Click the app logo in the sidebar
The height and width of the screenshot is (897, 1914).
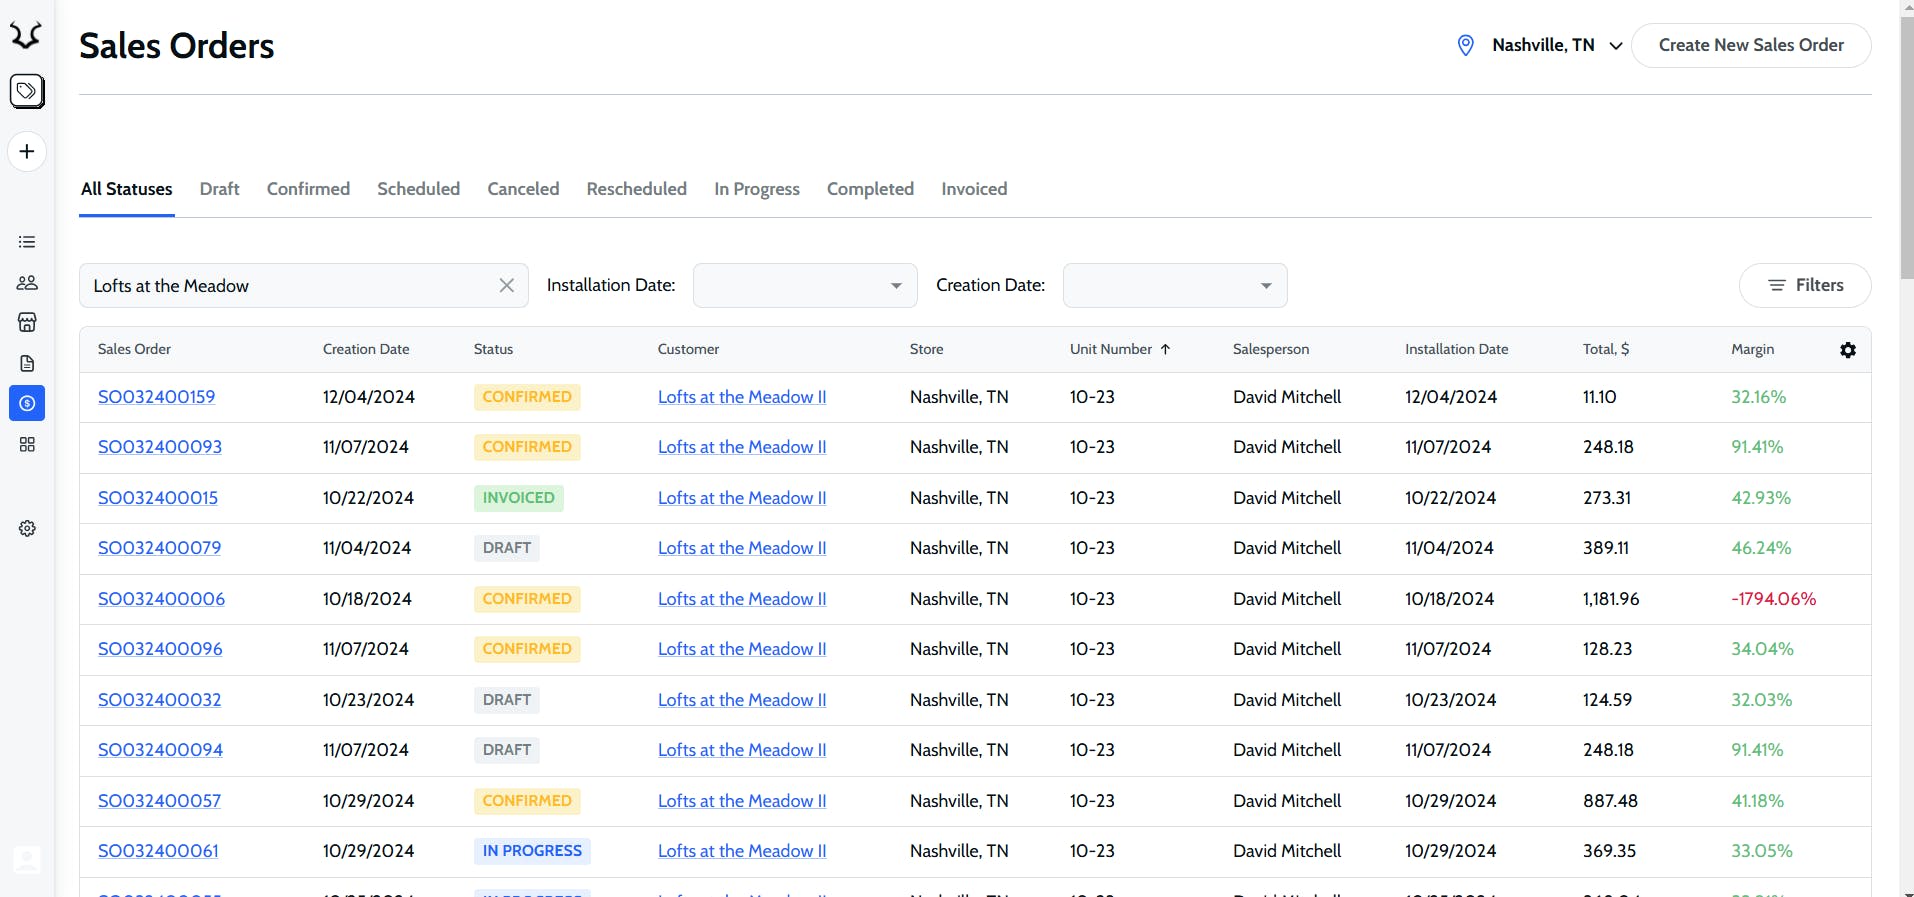pyautogui.click(x=26, y=36)
